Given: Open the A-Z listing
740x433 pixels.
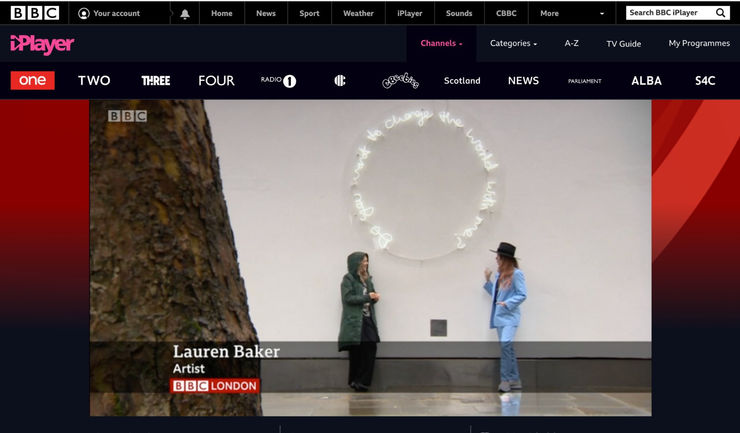Looking at the screenshot, I should (572, 43).
